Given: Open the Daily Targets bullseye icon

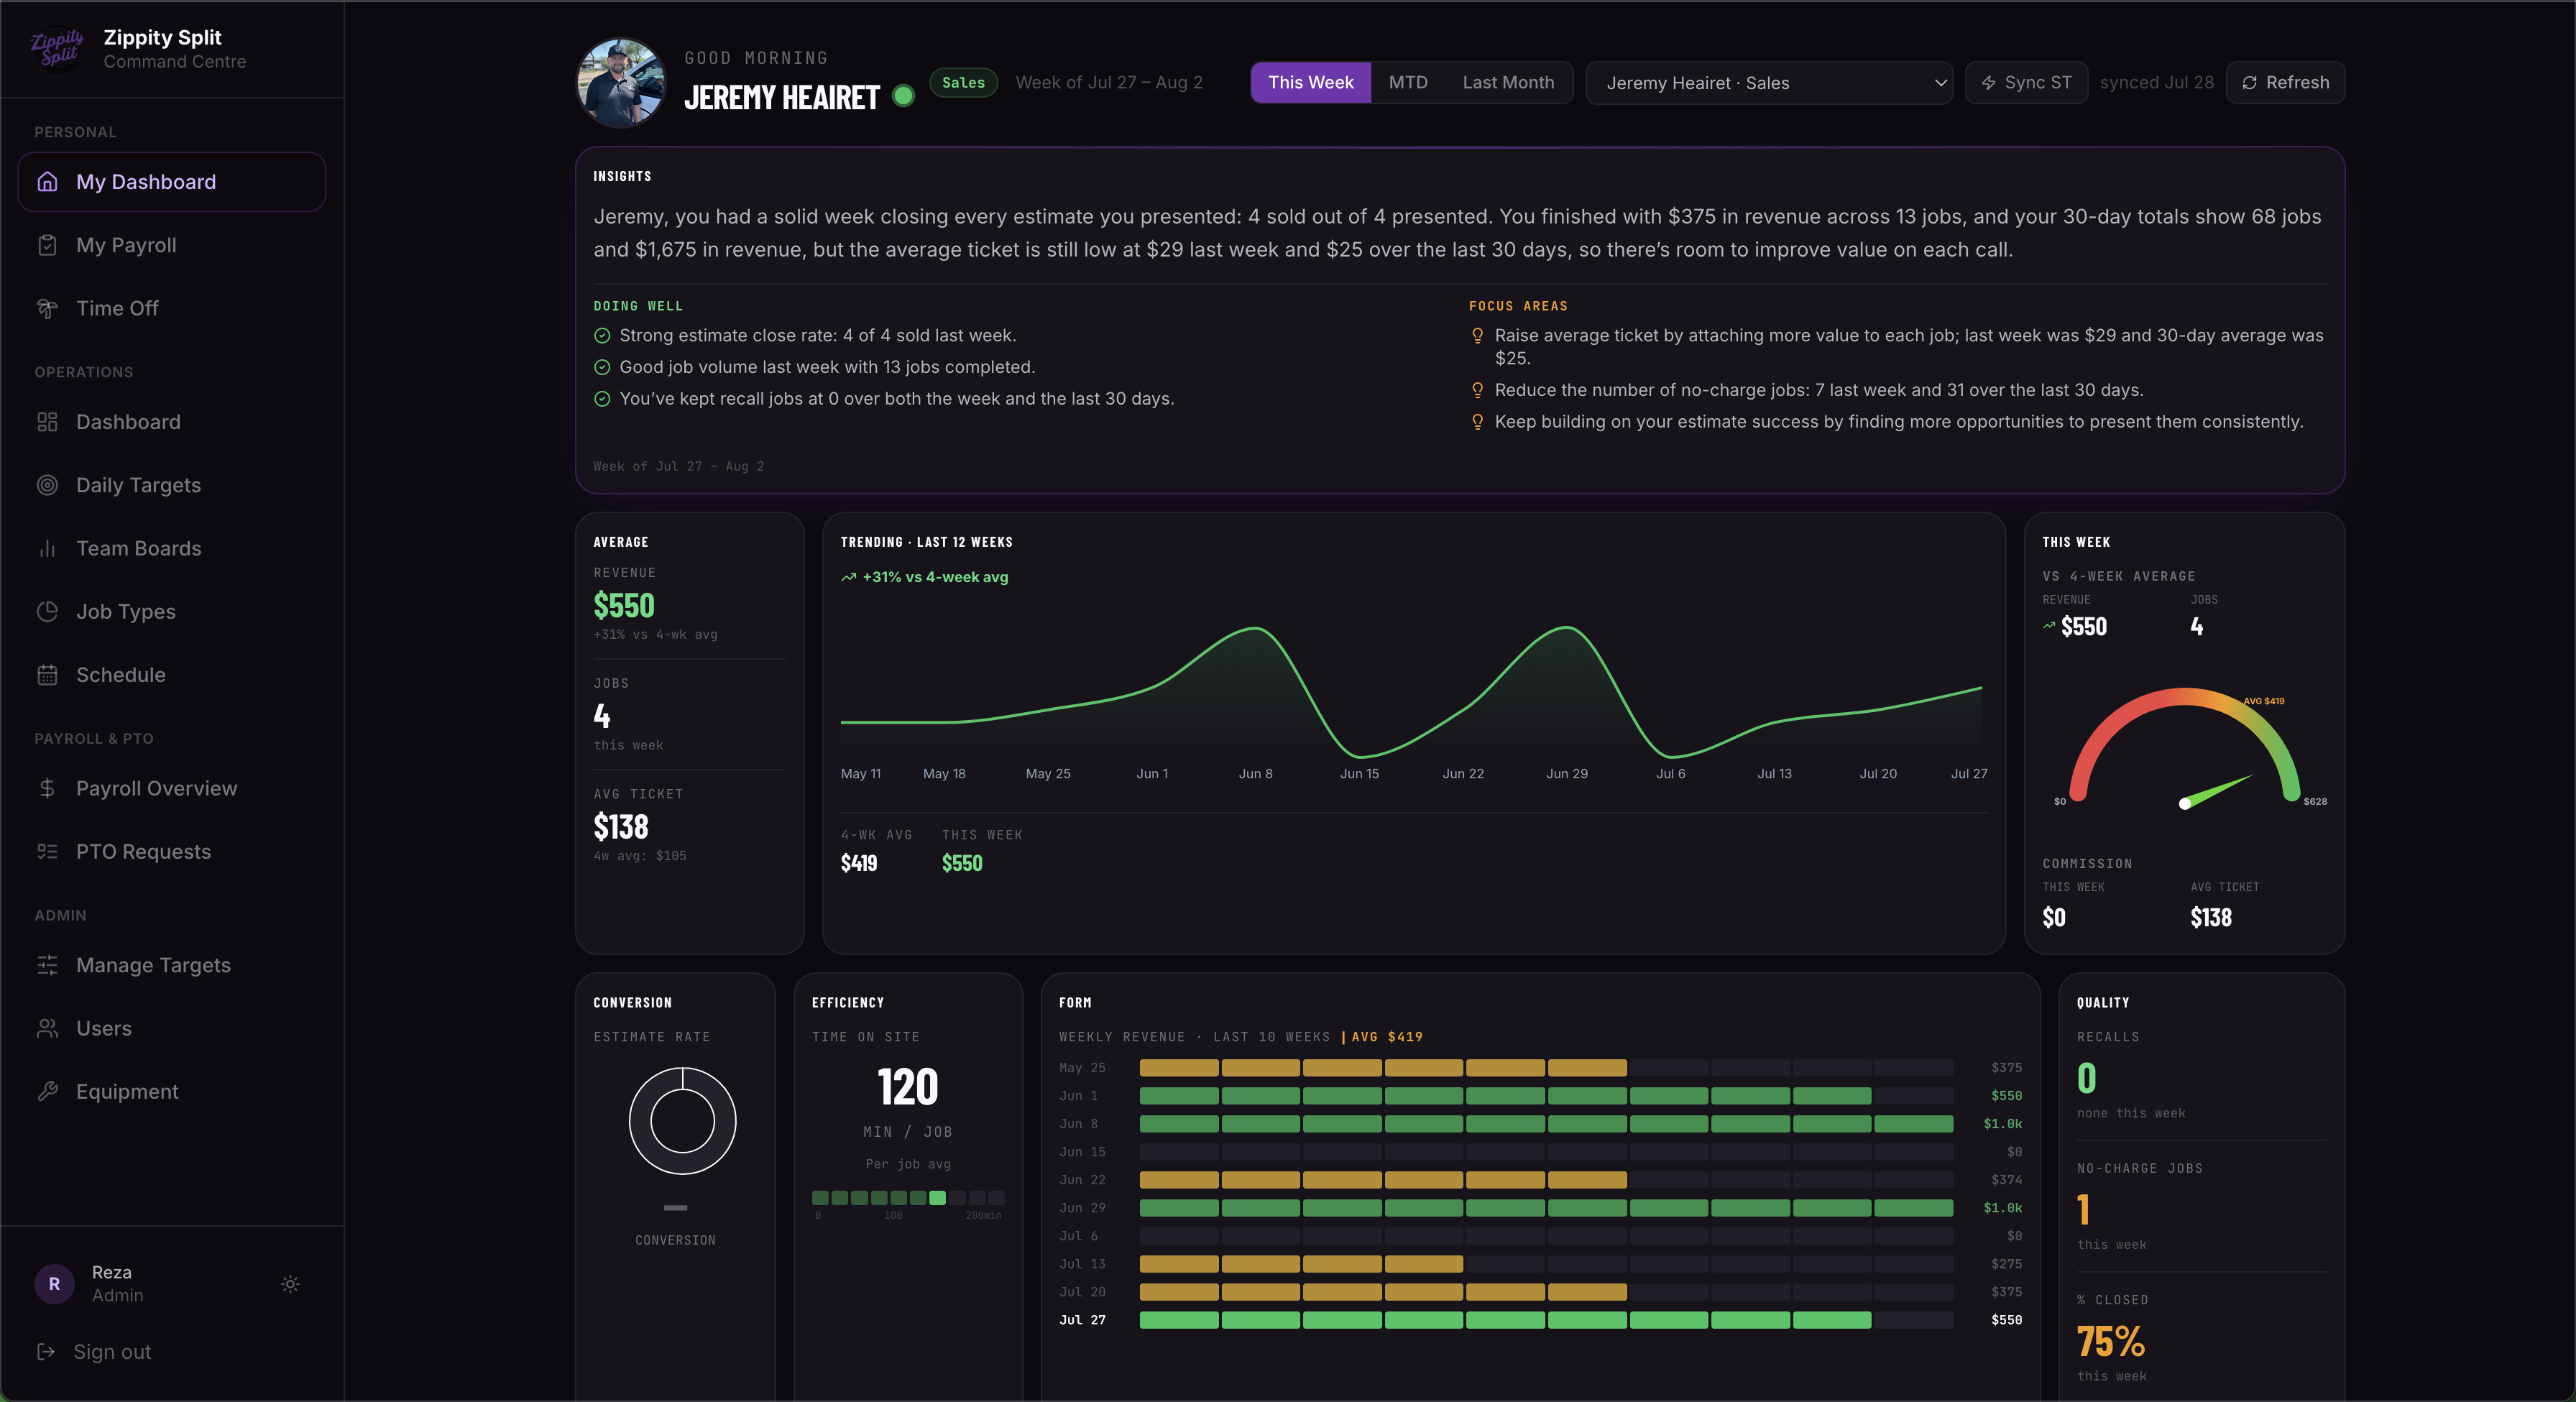Looking at the screenshot, I should pyautogui.click(x=47, y=485).
